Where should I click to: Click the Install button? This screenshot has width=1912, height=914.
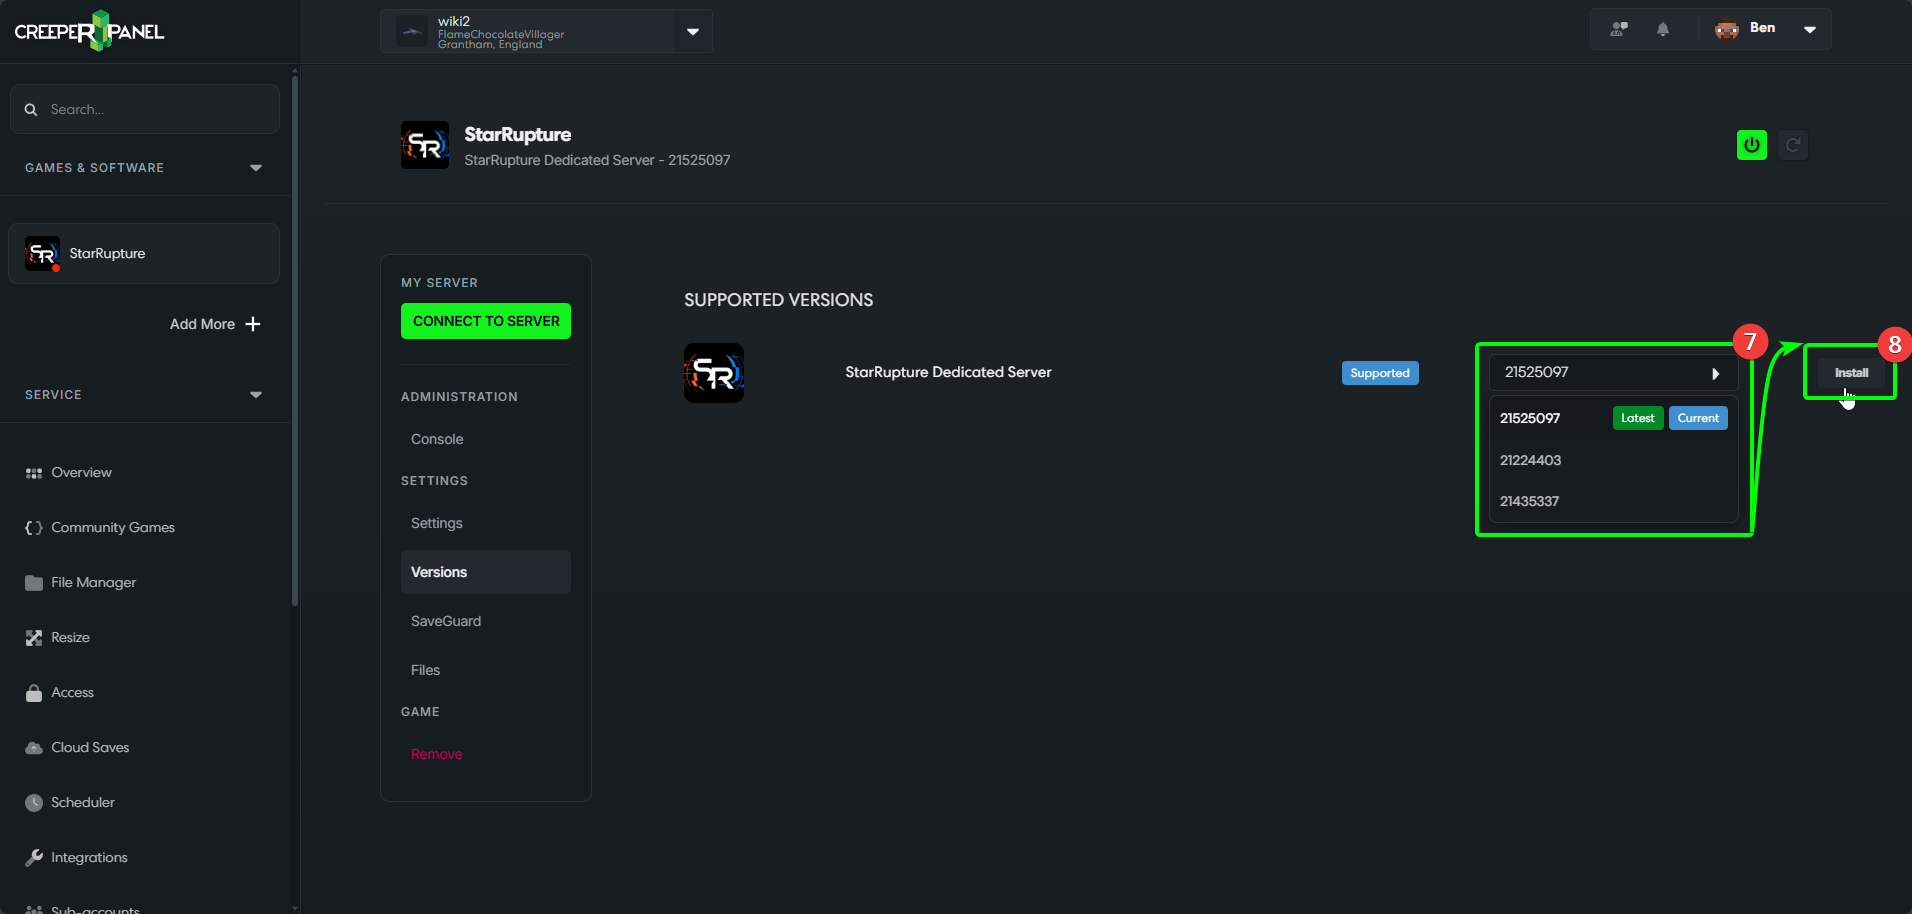pos(1850,373)
